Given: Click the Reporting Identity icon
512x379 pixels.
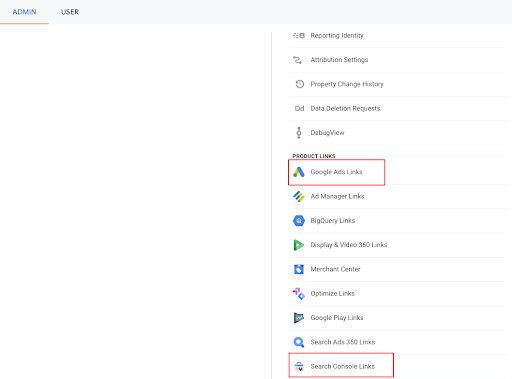Looking at the screenshot, I should tap(299, 35).
